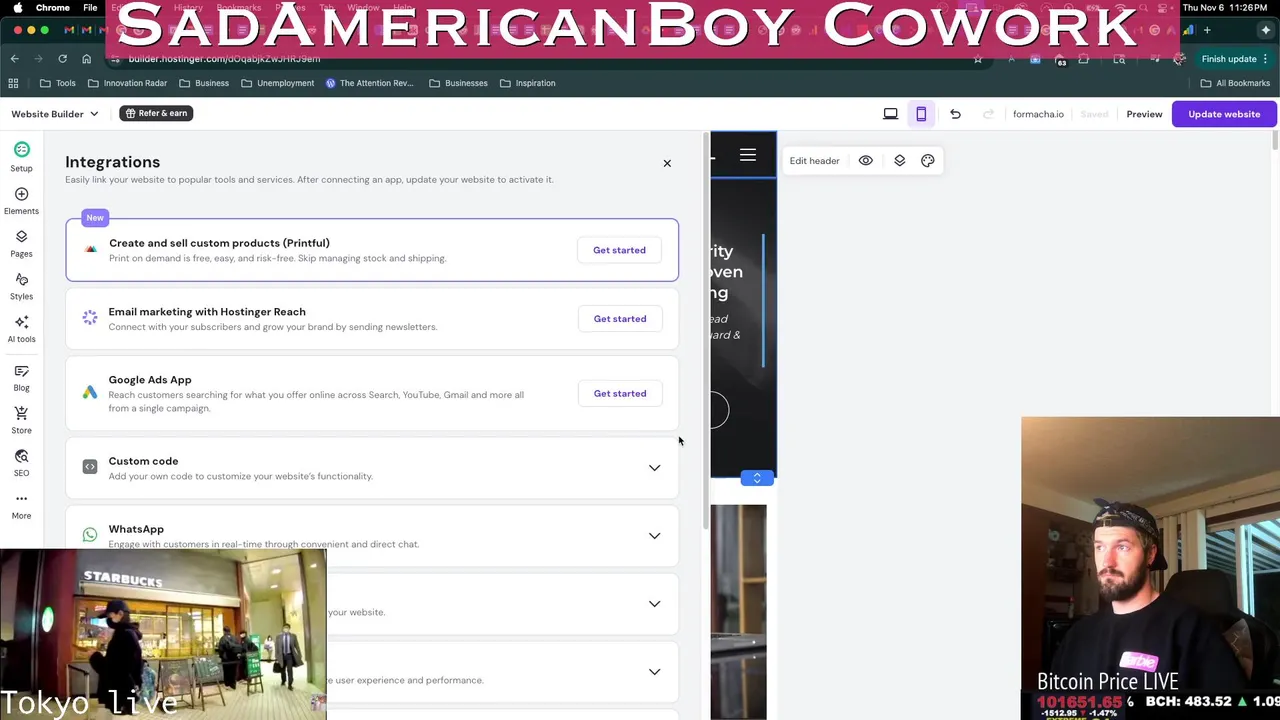Click the date and time in menu bar
This screenshot has width=1280, height=720.
coord(1226,7)
